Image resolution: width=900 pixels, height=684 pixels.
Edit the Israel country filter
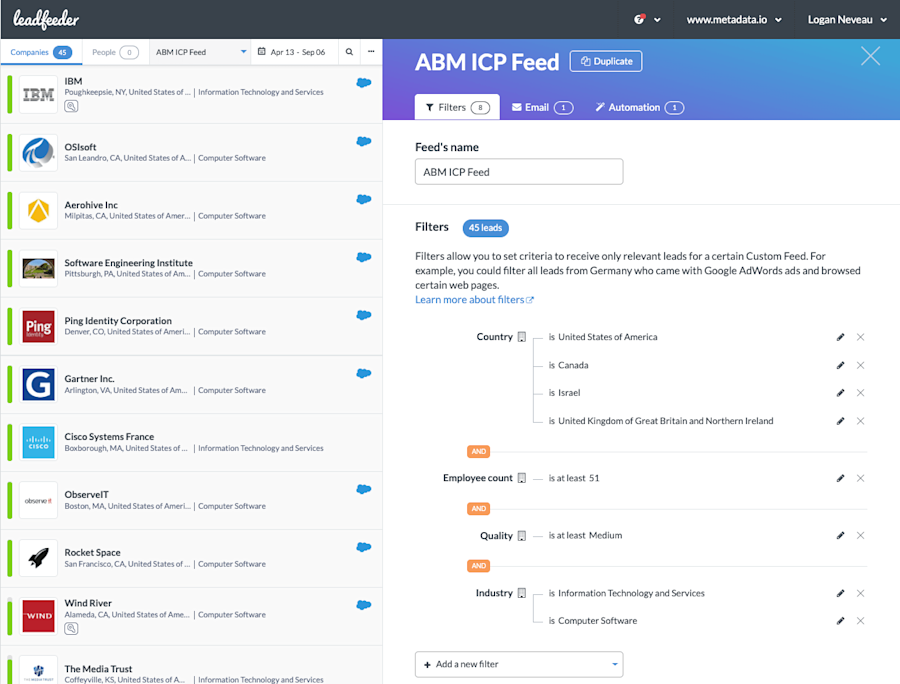pos(840,392)
